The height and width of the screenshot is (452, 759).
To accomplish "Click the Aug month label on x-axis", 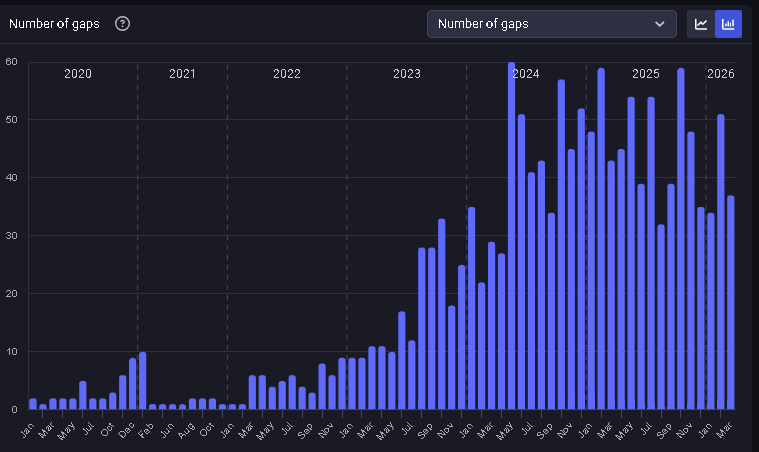I will click(187, 429).
